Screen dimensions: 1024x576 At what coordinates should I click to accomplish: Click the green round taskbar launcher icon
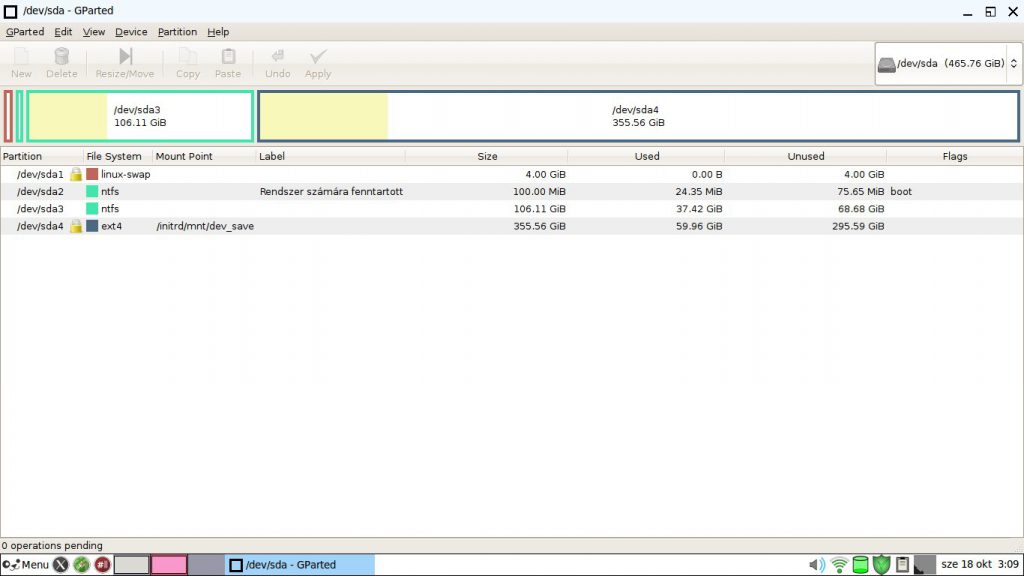click(81, 564)
